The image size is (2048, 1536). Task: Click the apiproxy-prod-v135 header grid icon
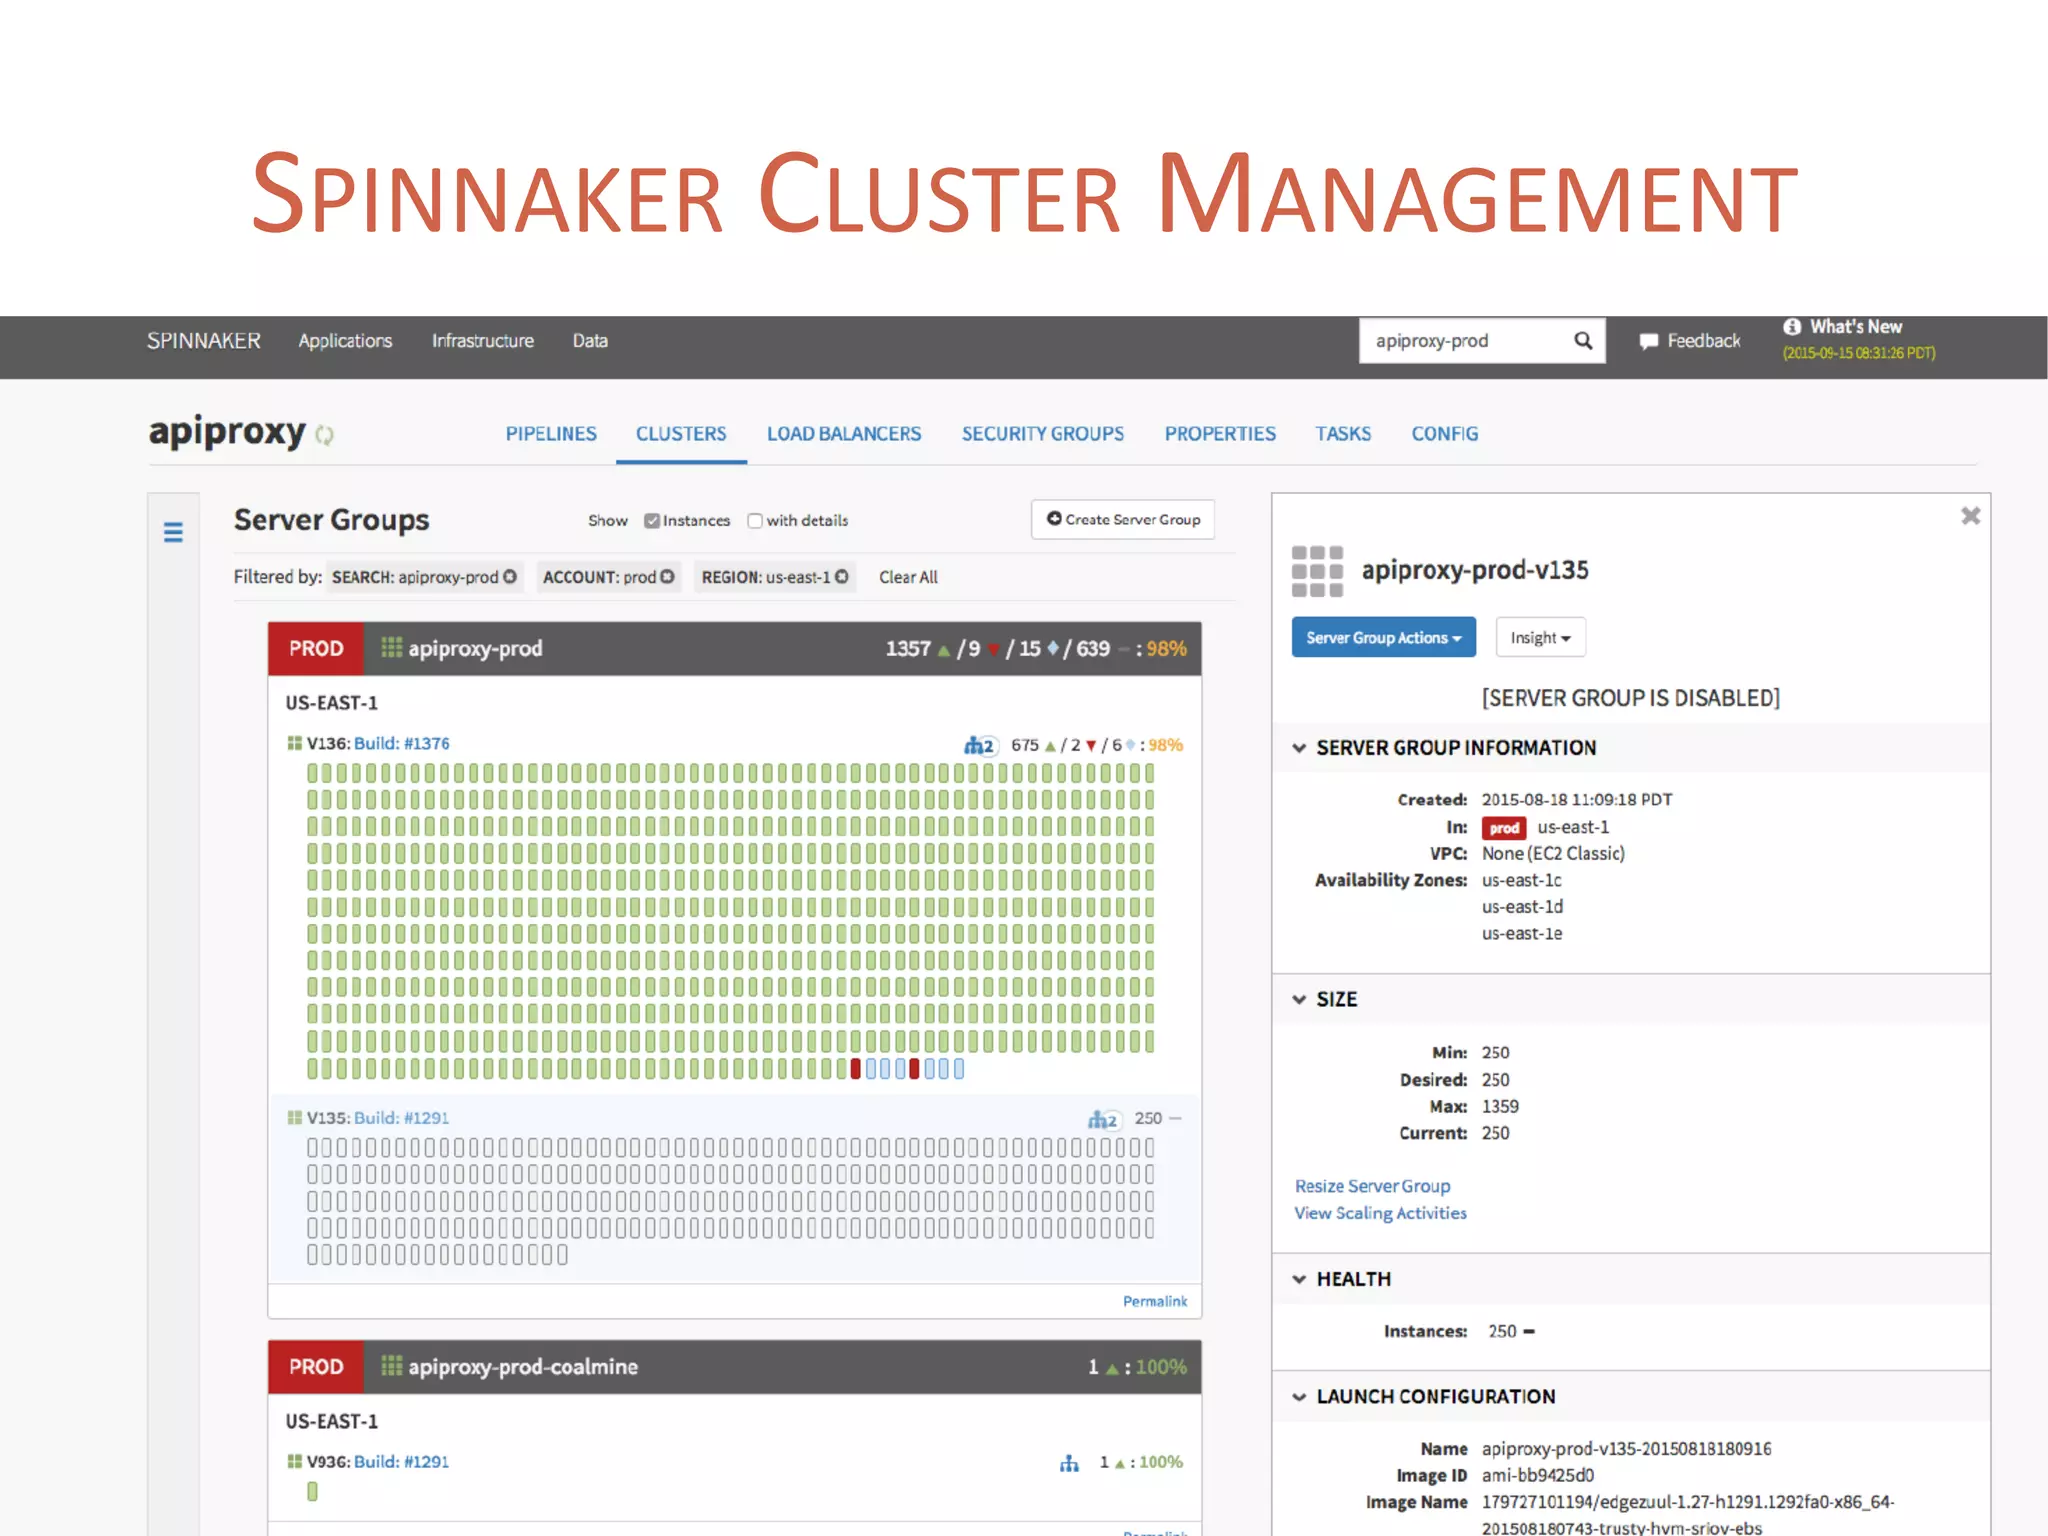tap(1317, 571)
